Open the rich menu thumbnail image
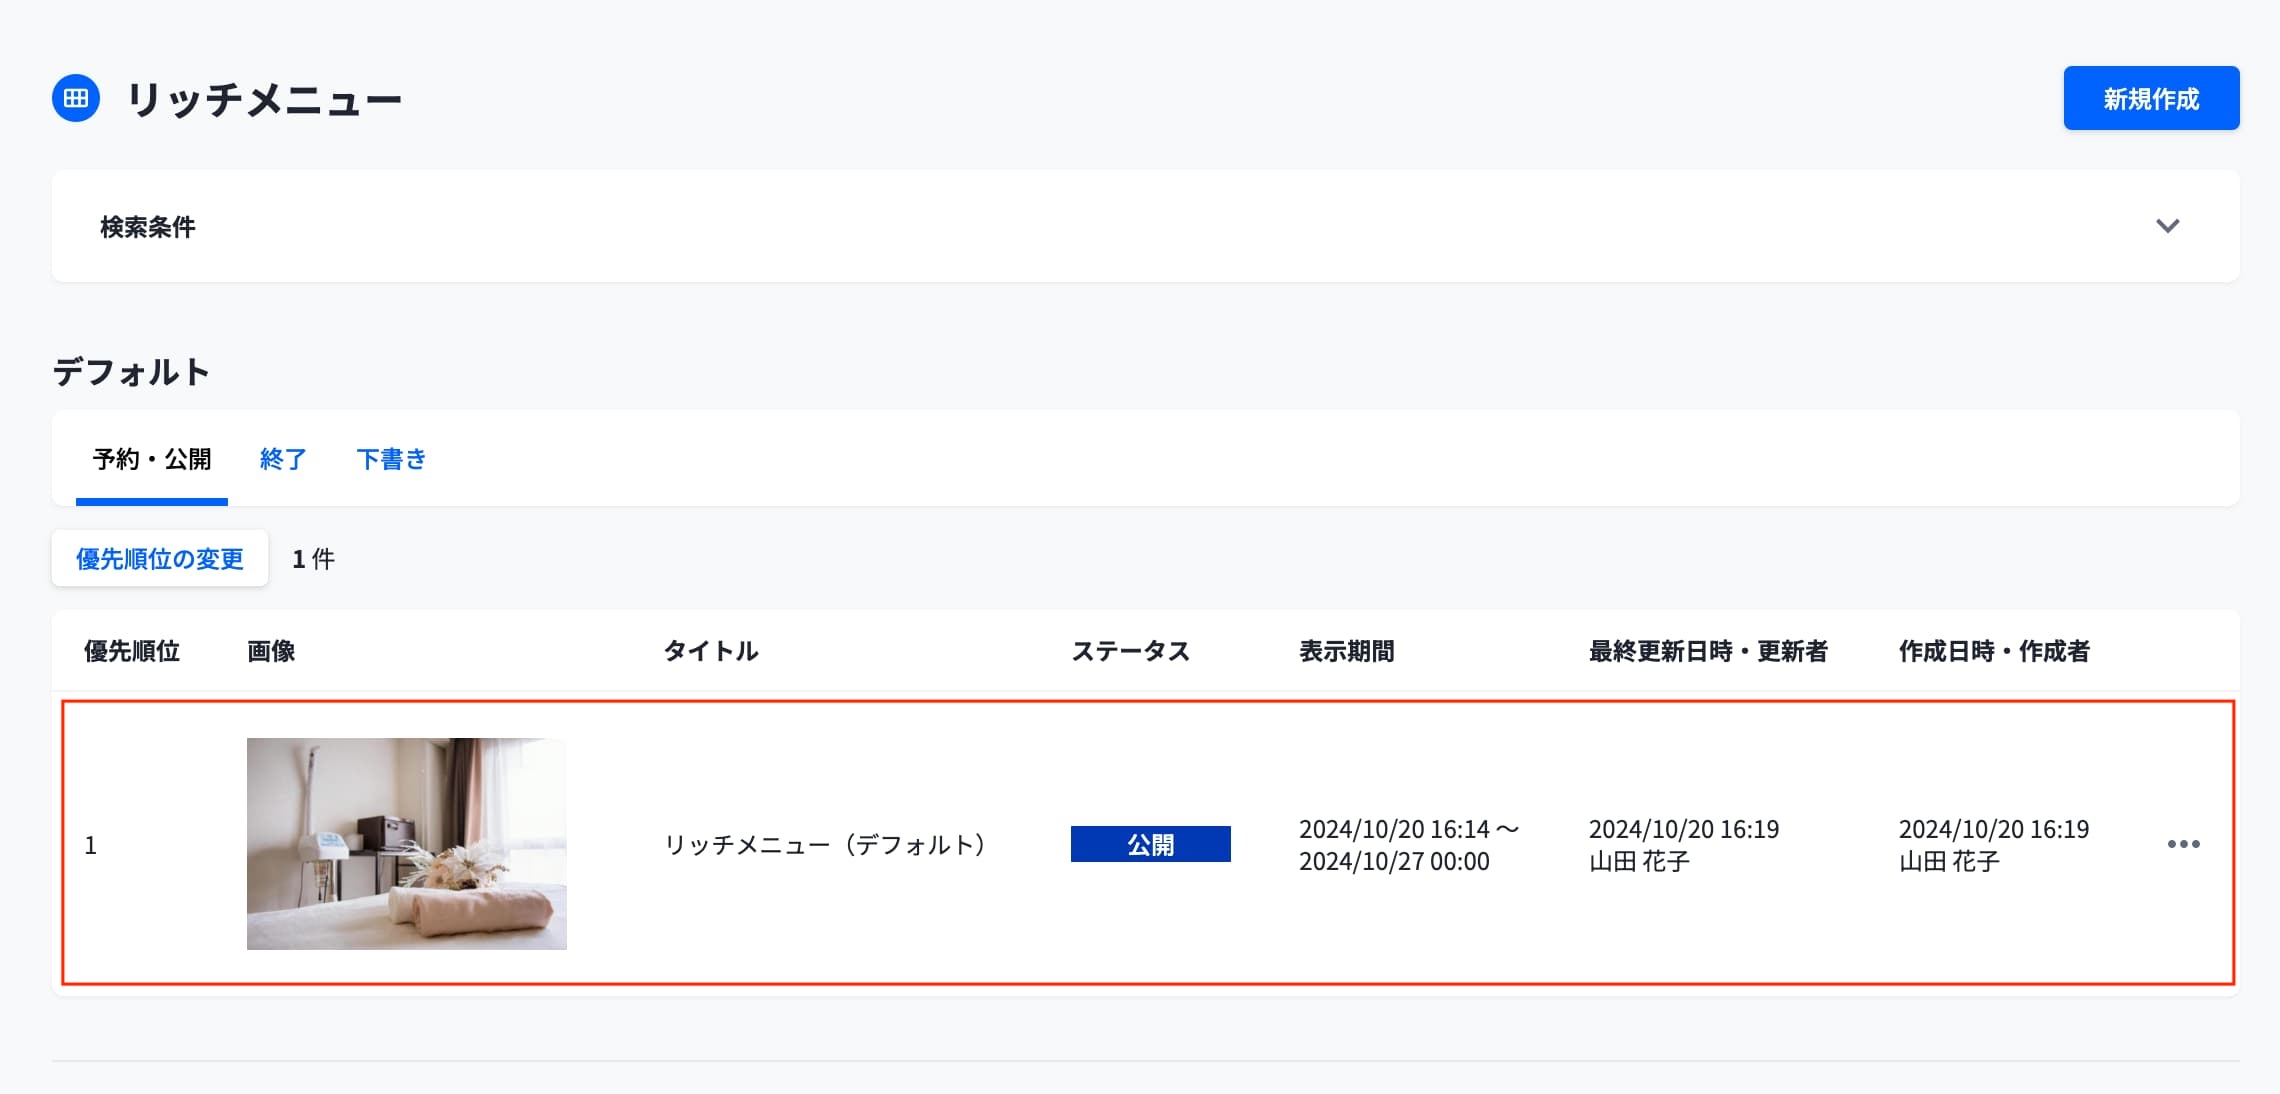Viewport: 2280px width, 1094px height. (406, 844)
